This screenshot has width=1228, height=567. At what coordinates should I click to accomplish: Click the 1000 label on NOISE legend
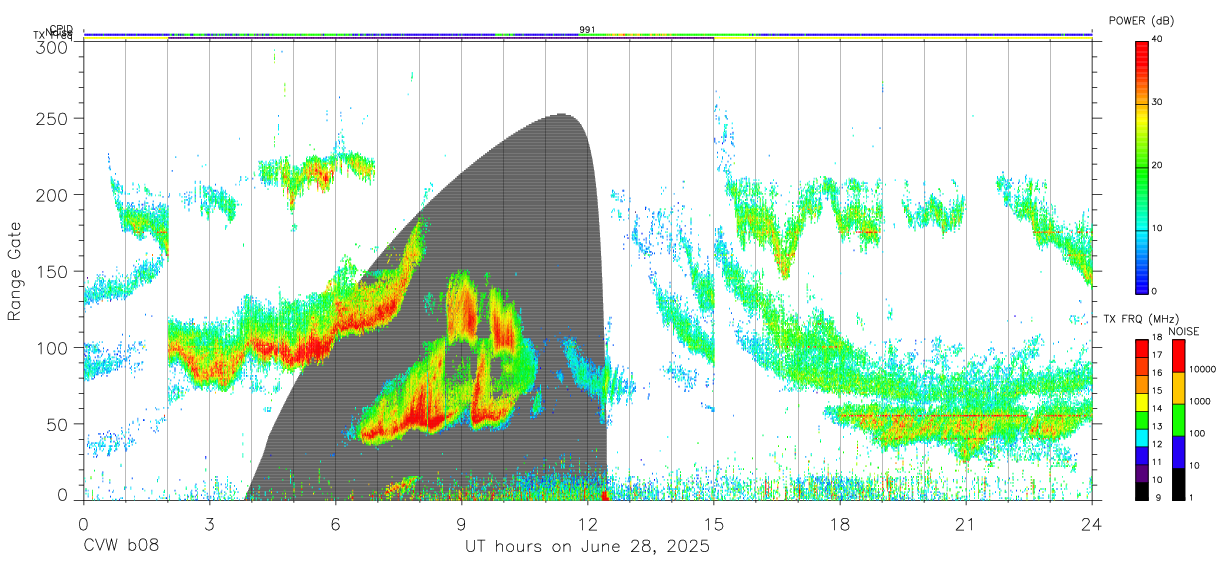tap(1202, 401)
